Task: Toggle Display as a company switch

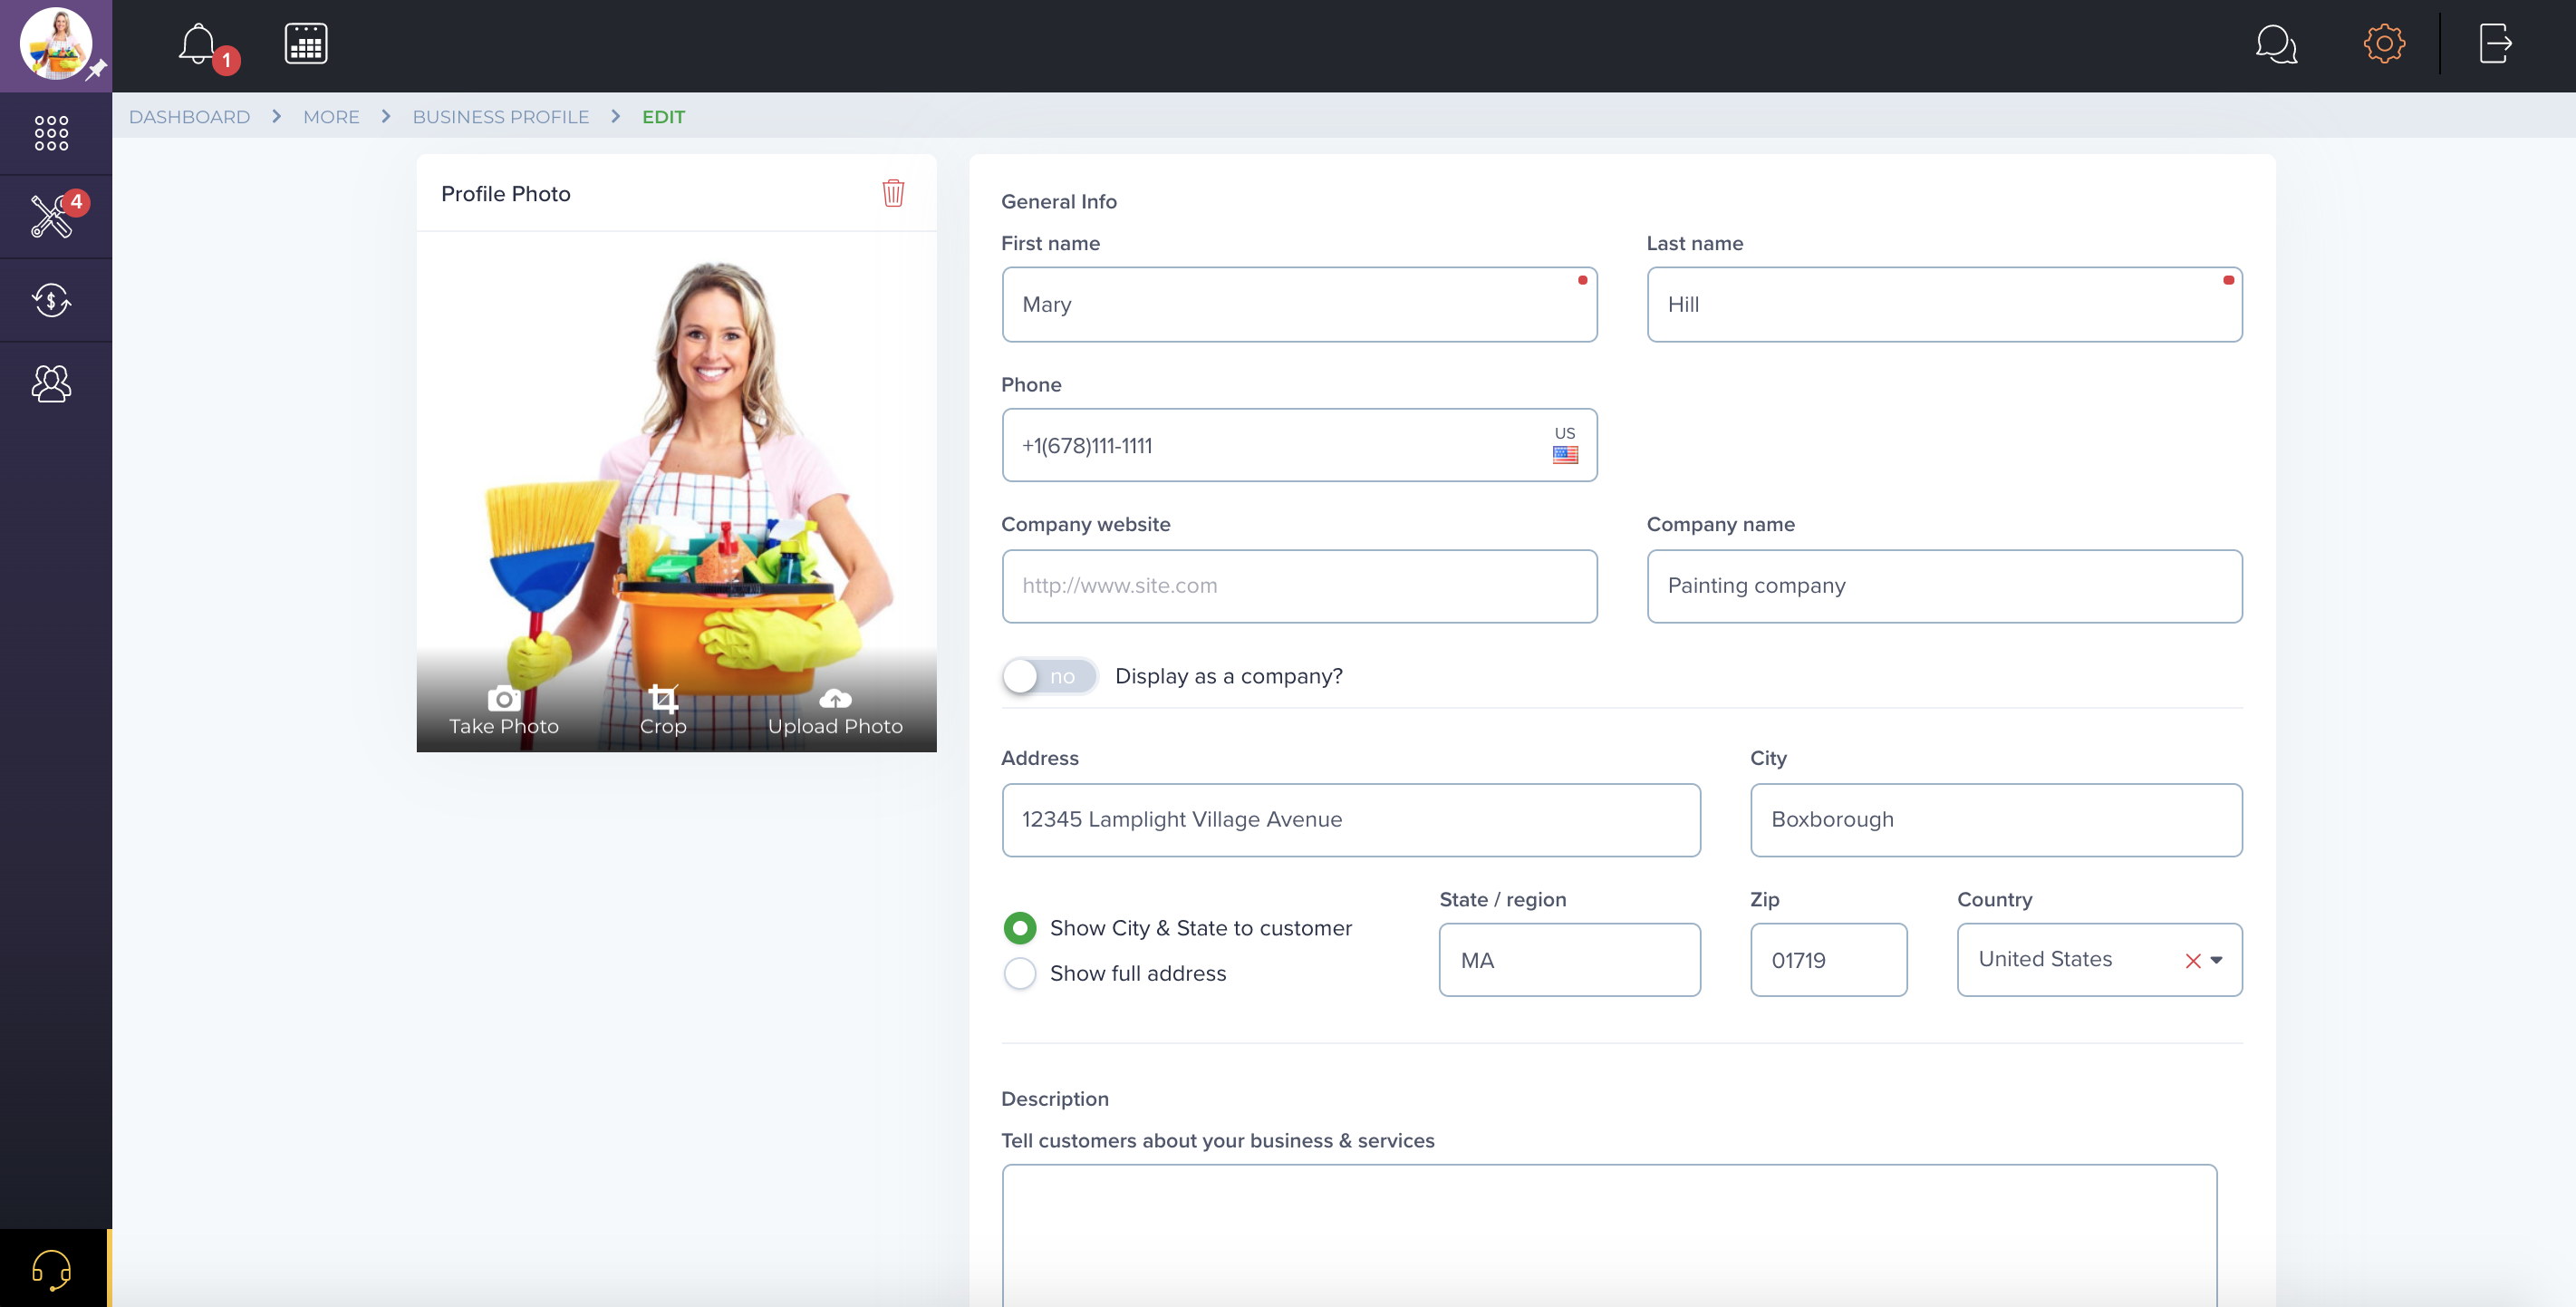Action: [x=1049, y=676]
